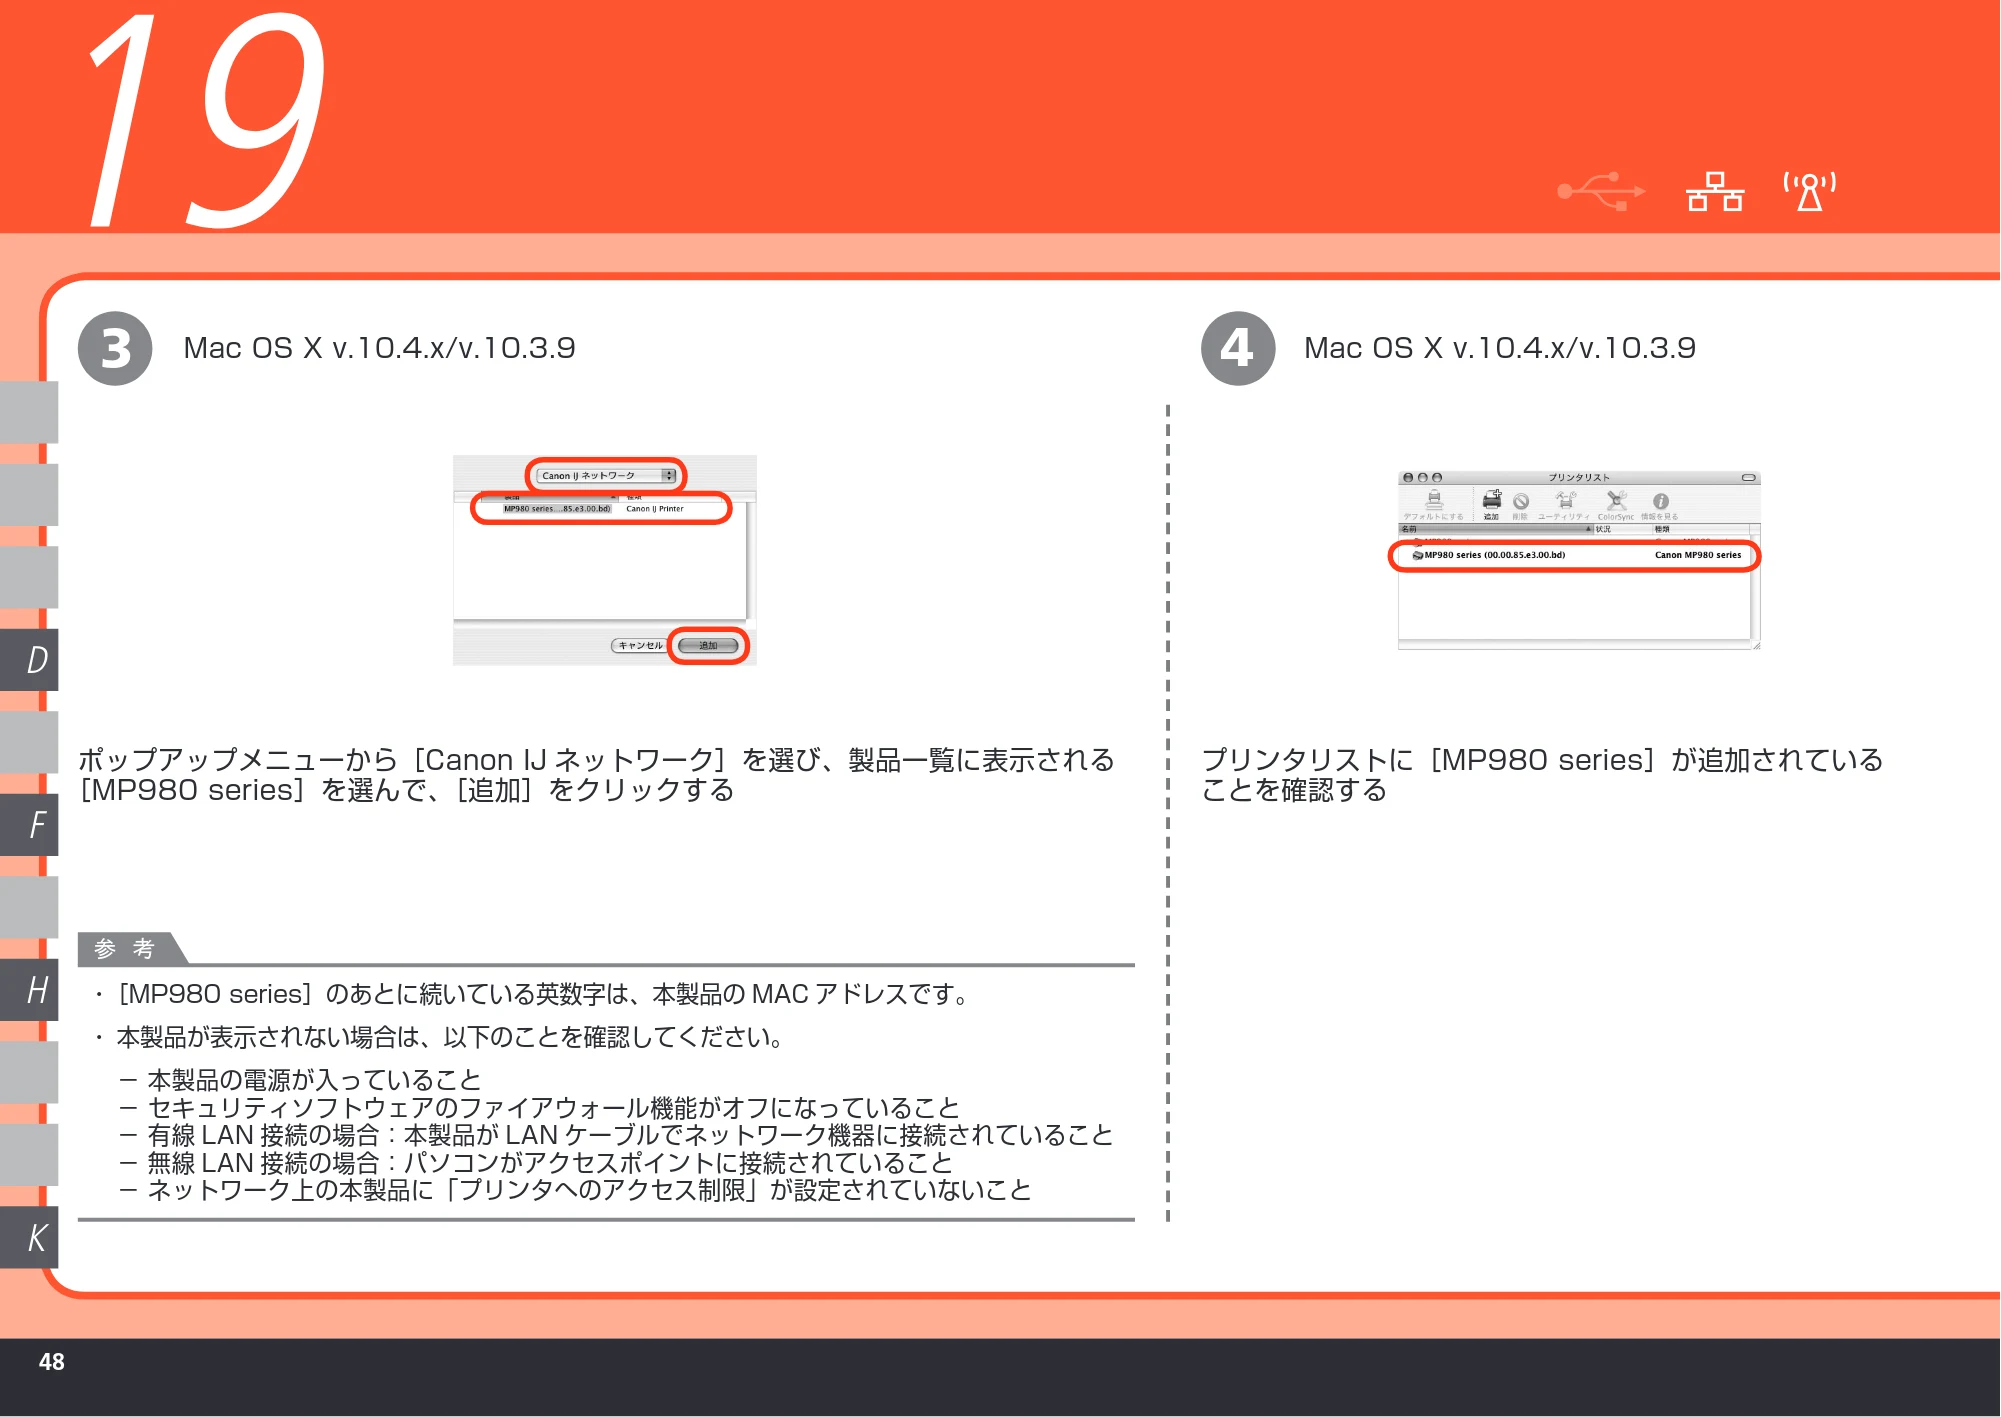Click the 情報を見る info icon
Viewport: 2001px width, 1417px height.
(1660, 501)
